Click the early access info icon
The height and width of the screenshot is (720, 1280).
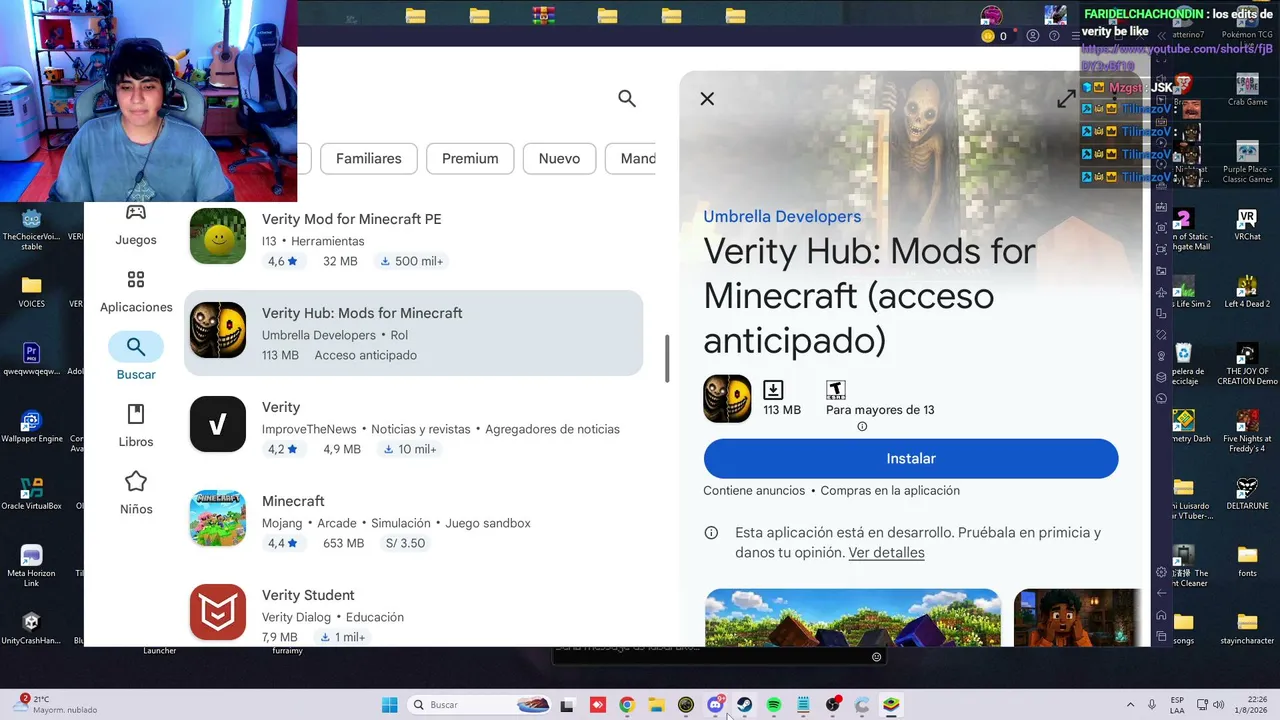(x=711, y=533)
